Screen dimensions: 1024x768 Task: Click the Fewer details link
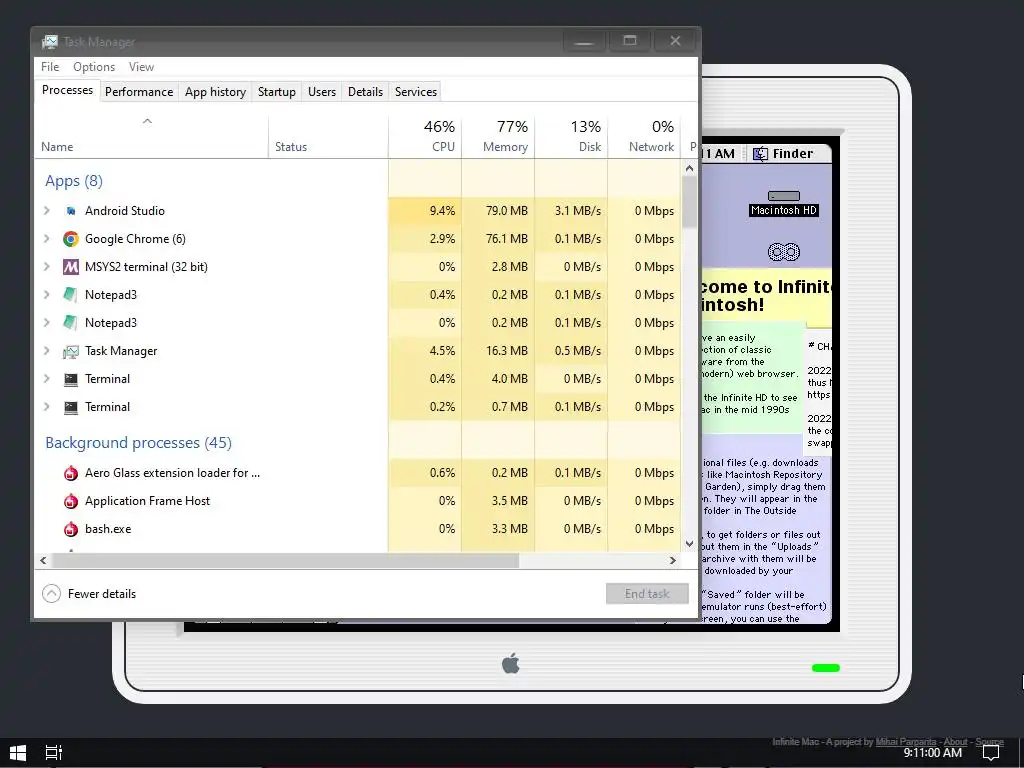tap(102, 594)
